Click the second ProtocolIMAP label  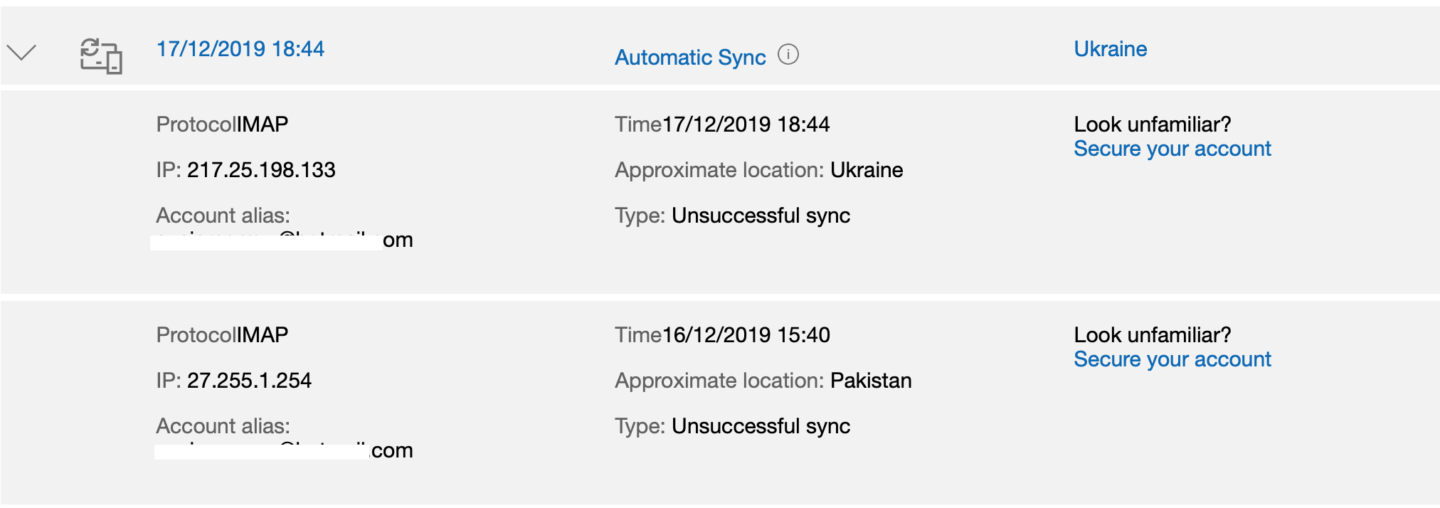coord(222,335)
